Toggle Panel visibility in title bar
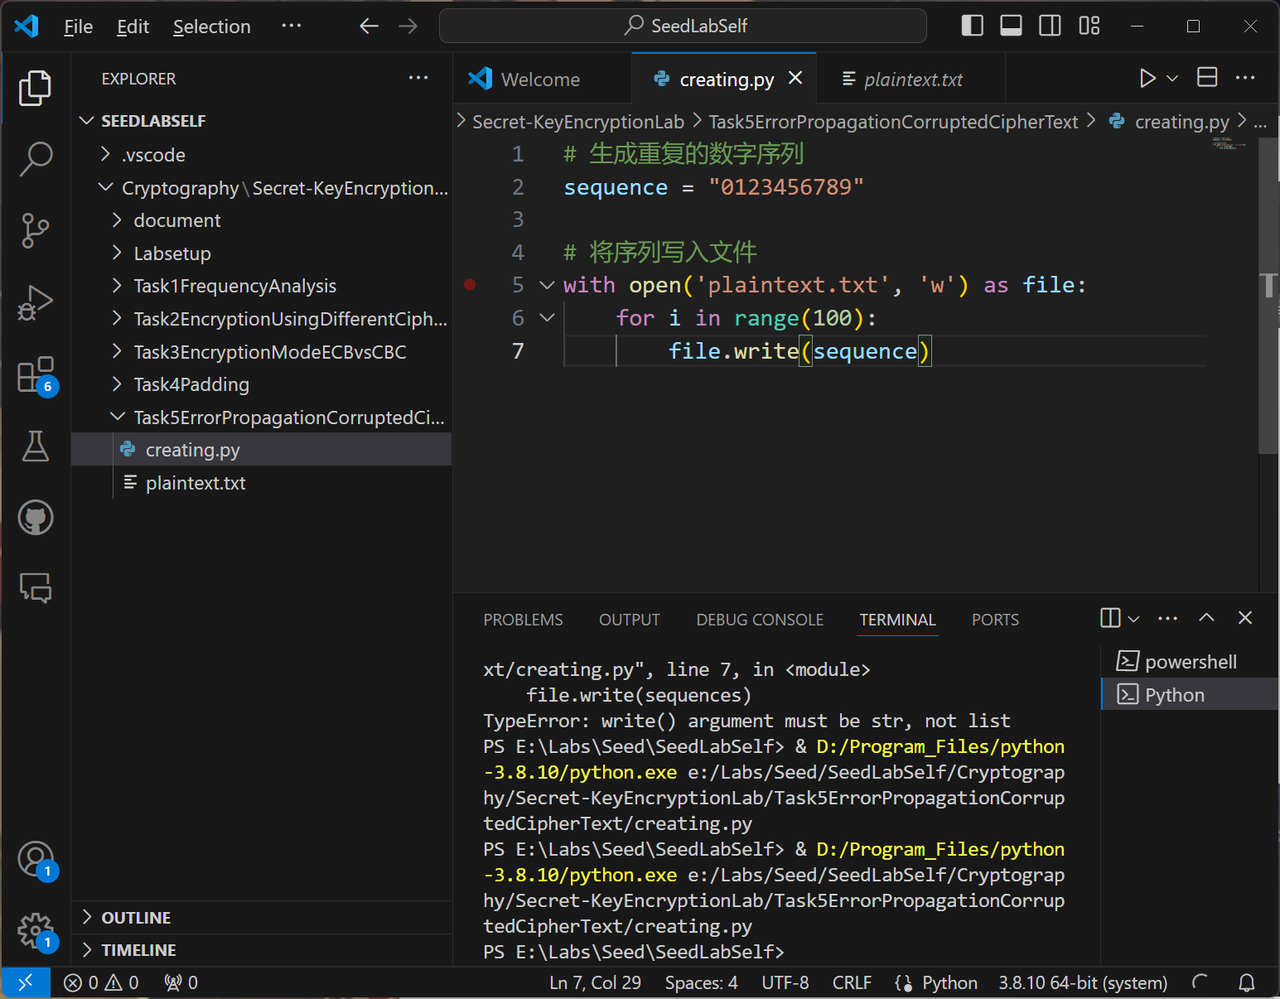Image resolution: width=1280 pixels, height=999 pixels. 1011,26
